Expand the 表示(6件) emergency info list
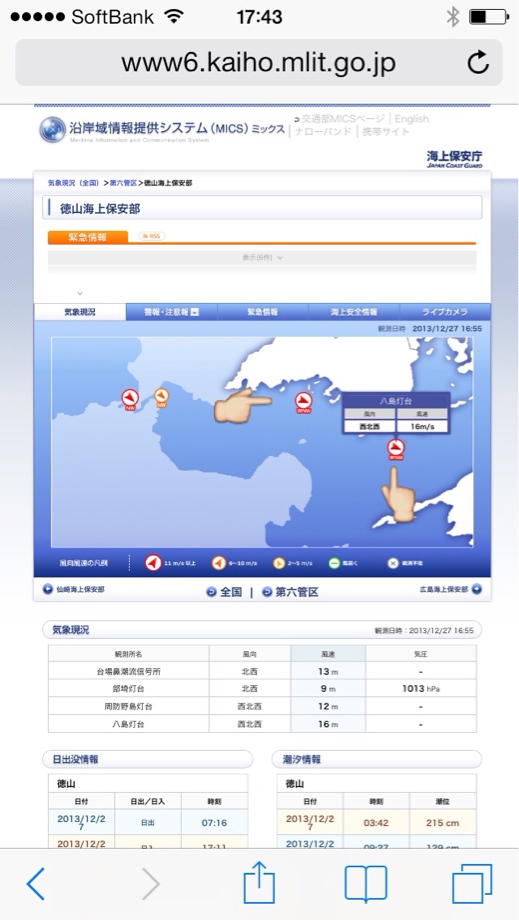519x920 pixels. coord(262,258)
